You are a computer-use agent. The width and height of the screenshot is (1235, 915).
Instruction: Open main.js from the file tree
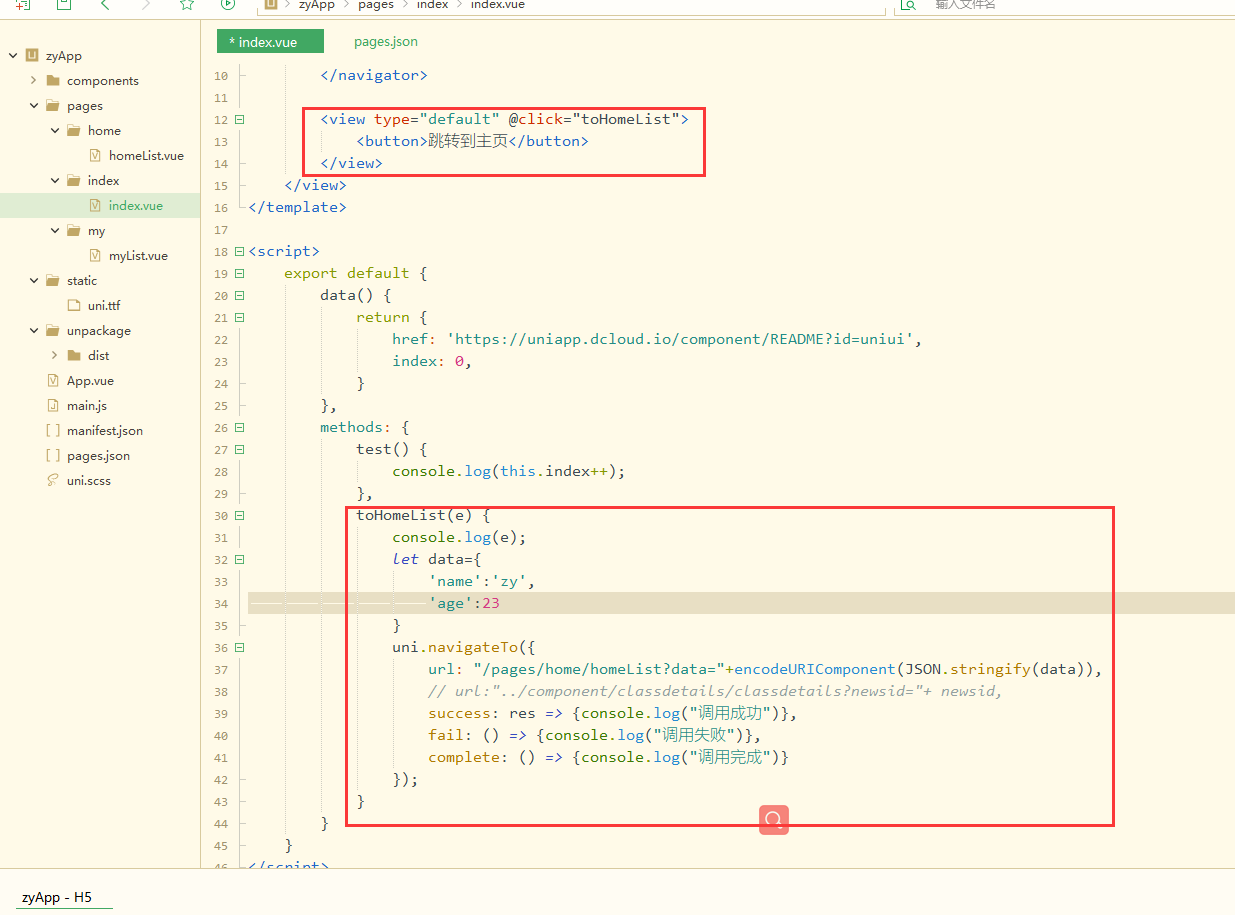[87, 406]
